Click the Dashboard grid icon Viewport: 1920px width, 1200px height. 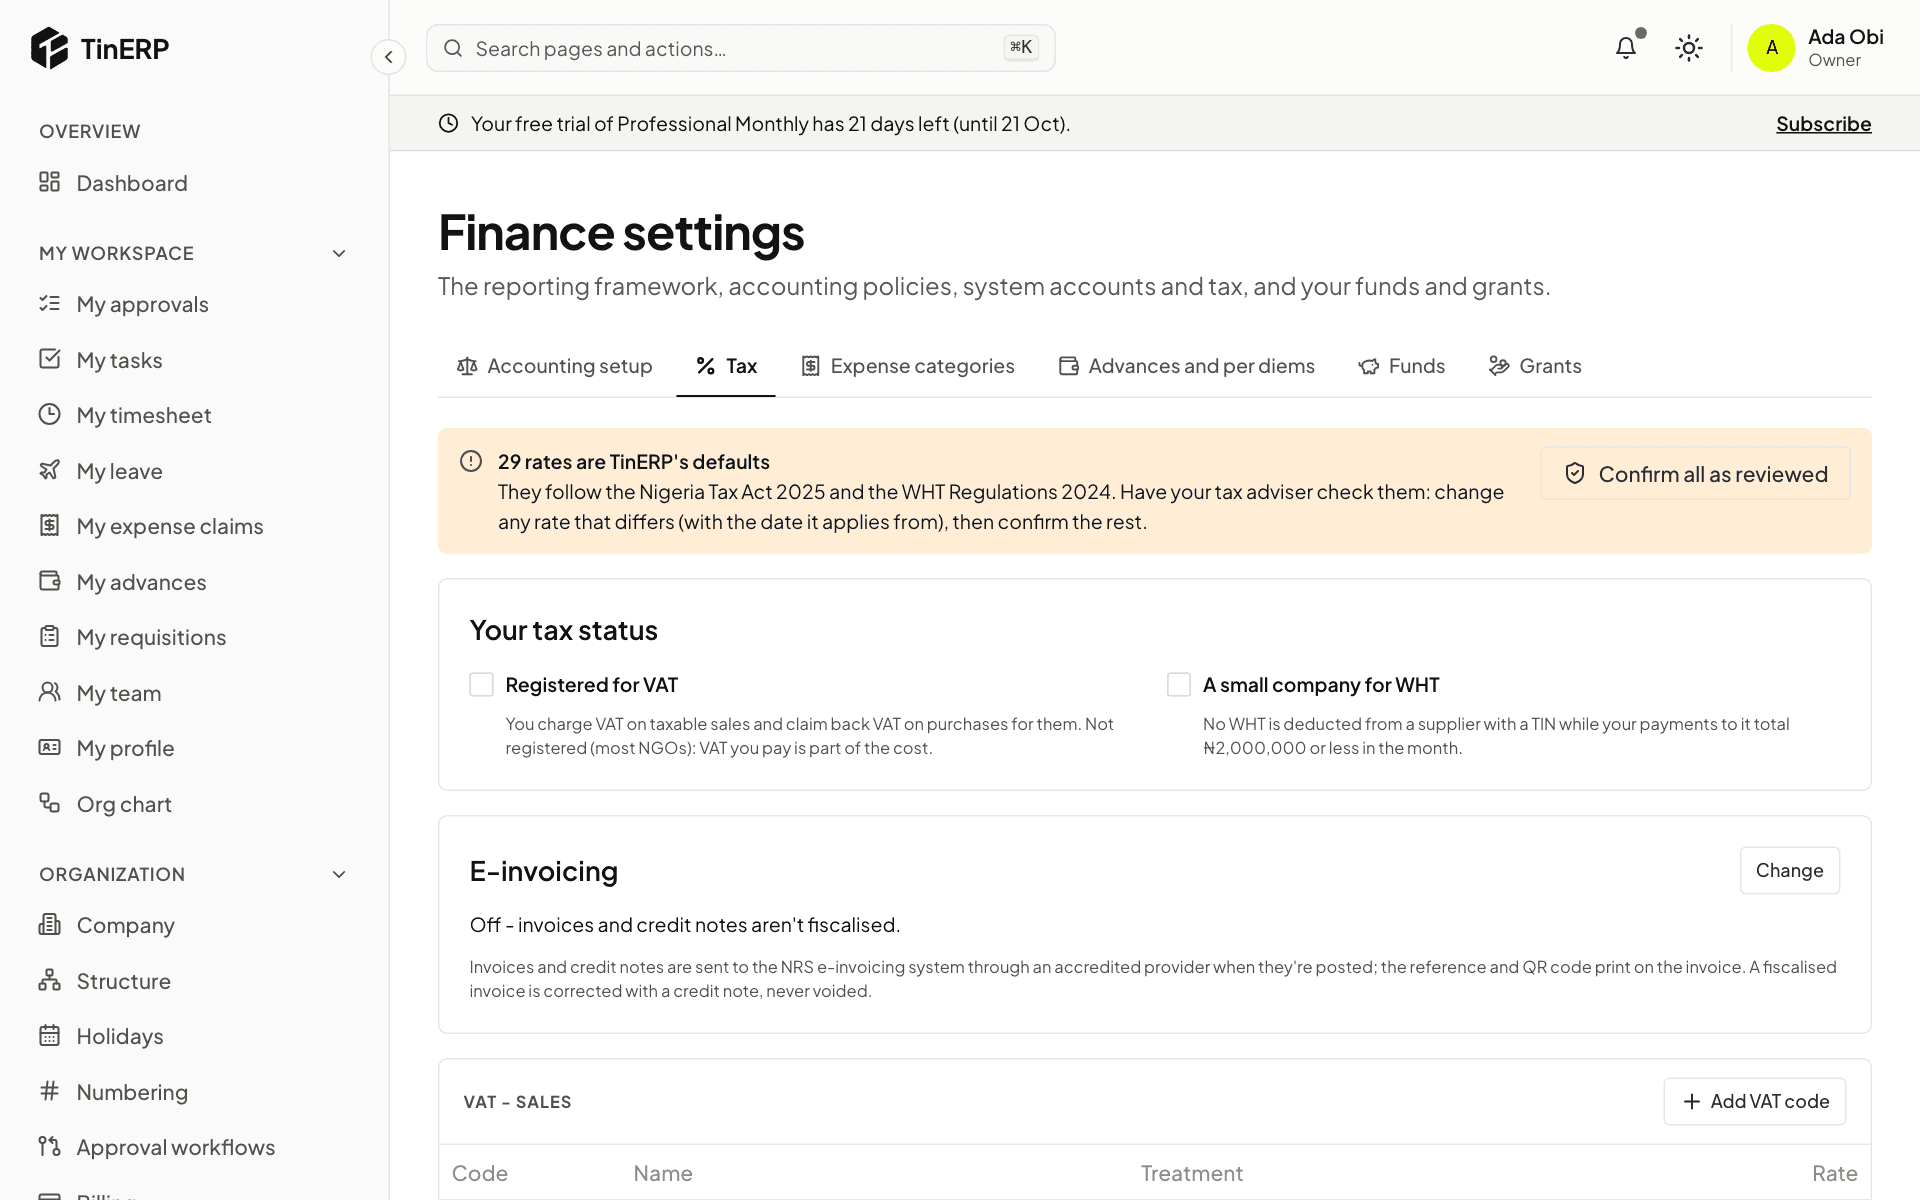49,182
